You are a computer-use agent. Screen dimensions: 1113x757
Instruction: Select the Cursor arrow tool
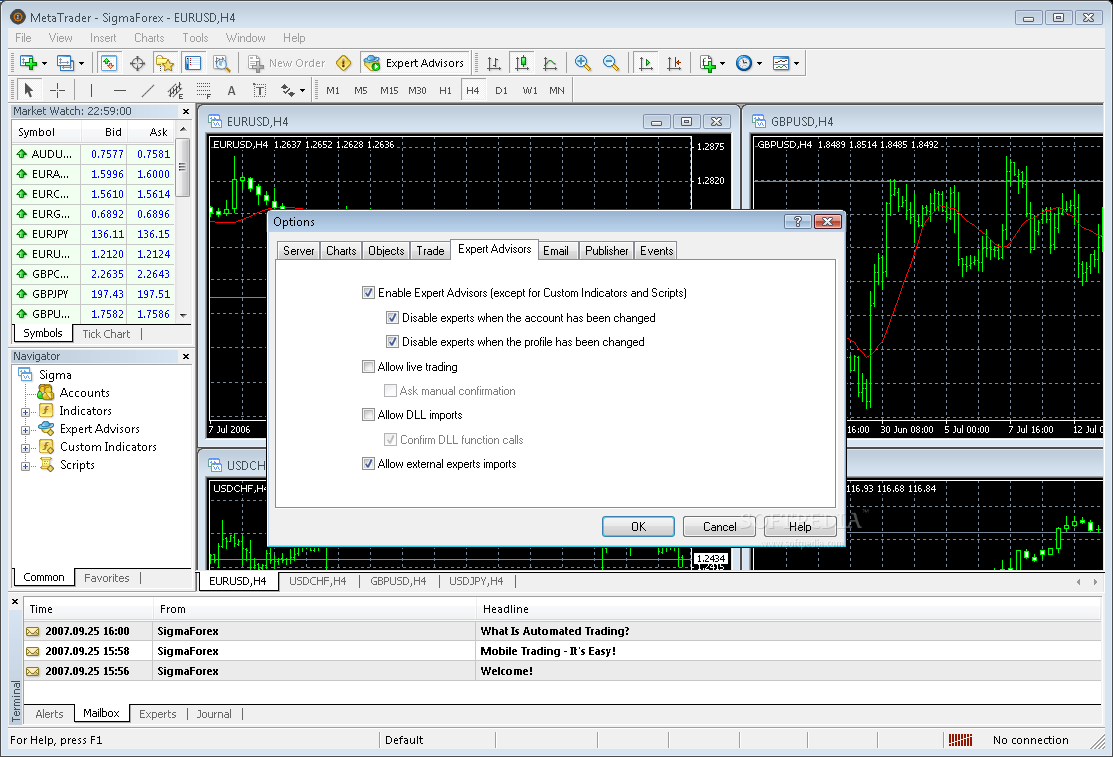[x=28, y=90]
